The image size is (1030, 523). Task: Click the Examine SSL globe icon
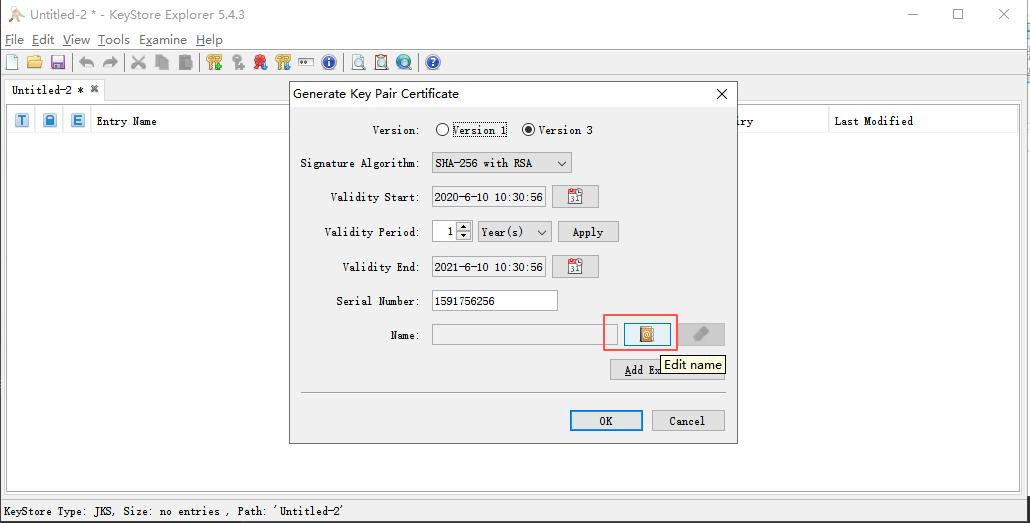[404, 62]
